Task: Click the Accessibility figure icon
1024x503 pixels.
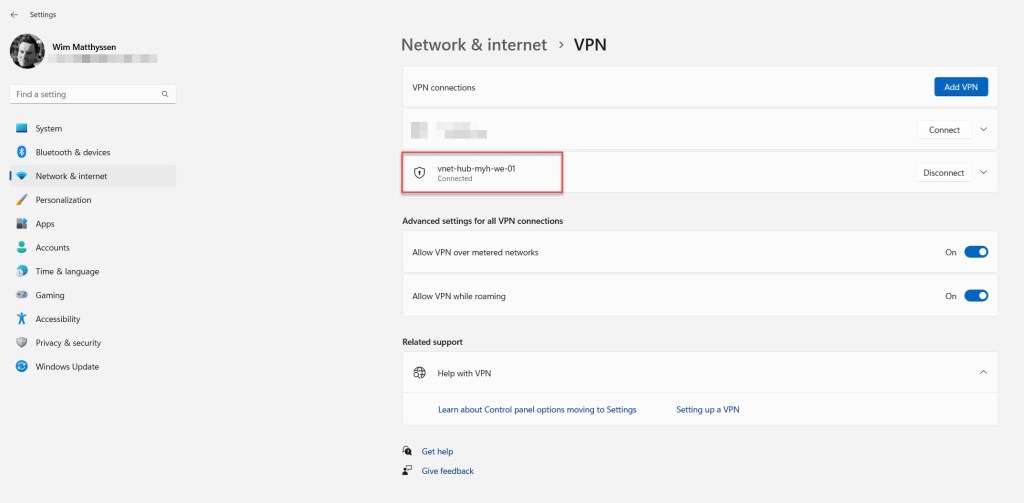Action: pyautogui.click(x=21, y=319)
